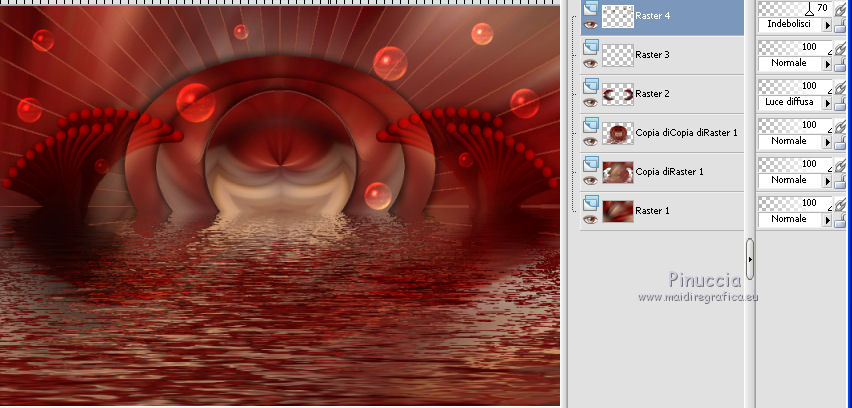Click Raster 3 opacity slider showing 100
This screenshot has height=408, width=852.
(x=795, y=47)
